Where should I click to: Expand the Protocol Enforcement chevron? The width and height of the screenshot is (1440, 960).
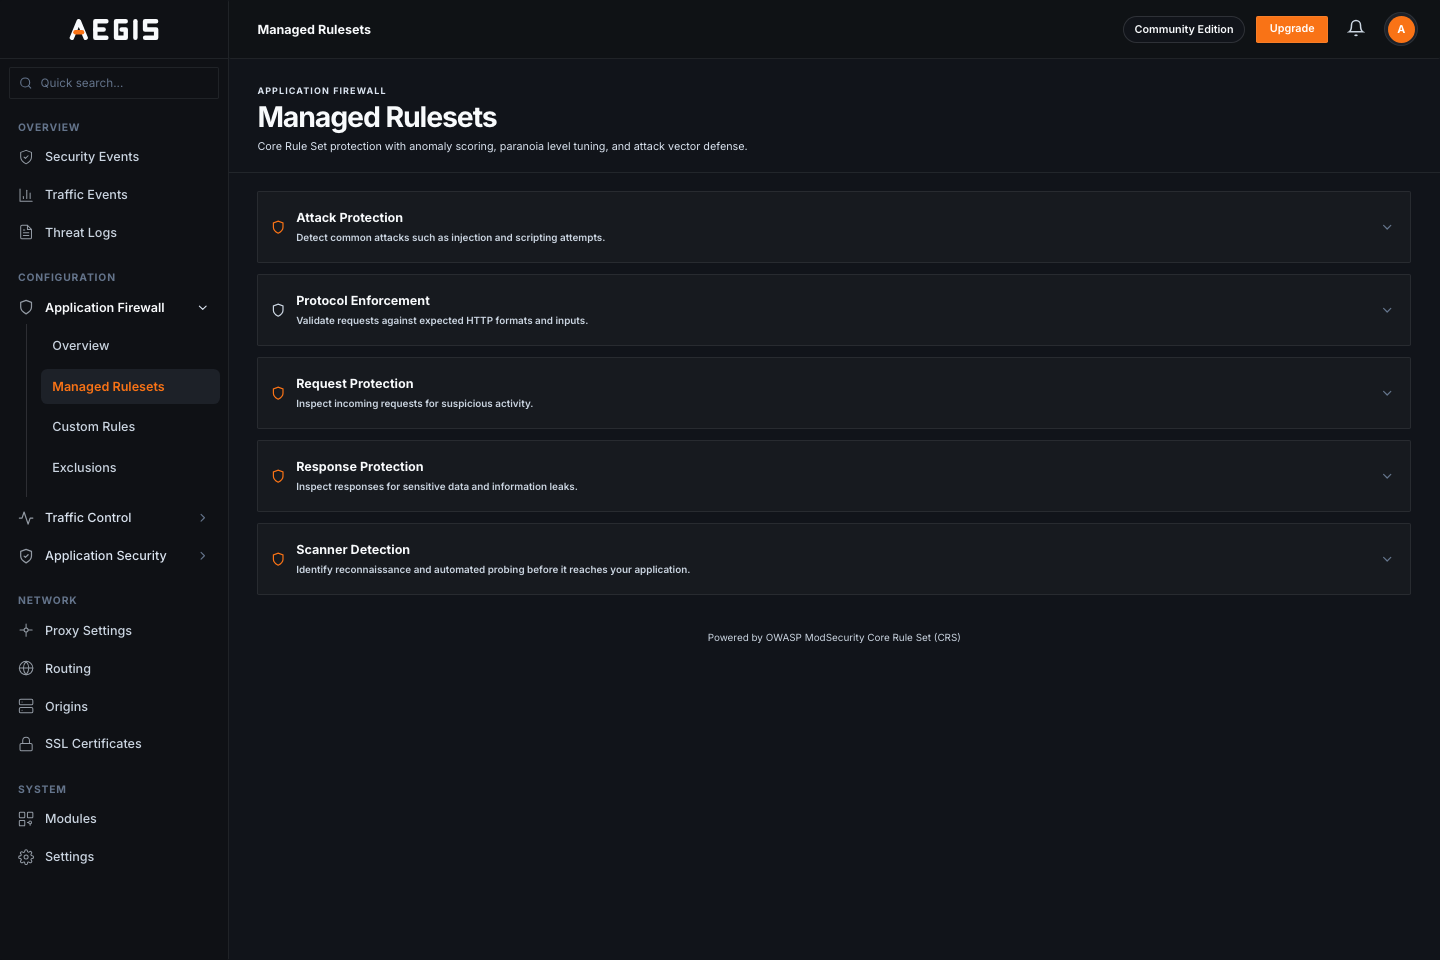click(x=1387, y=310)
